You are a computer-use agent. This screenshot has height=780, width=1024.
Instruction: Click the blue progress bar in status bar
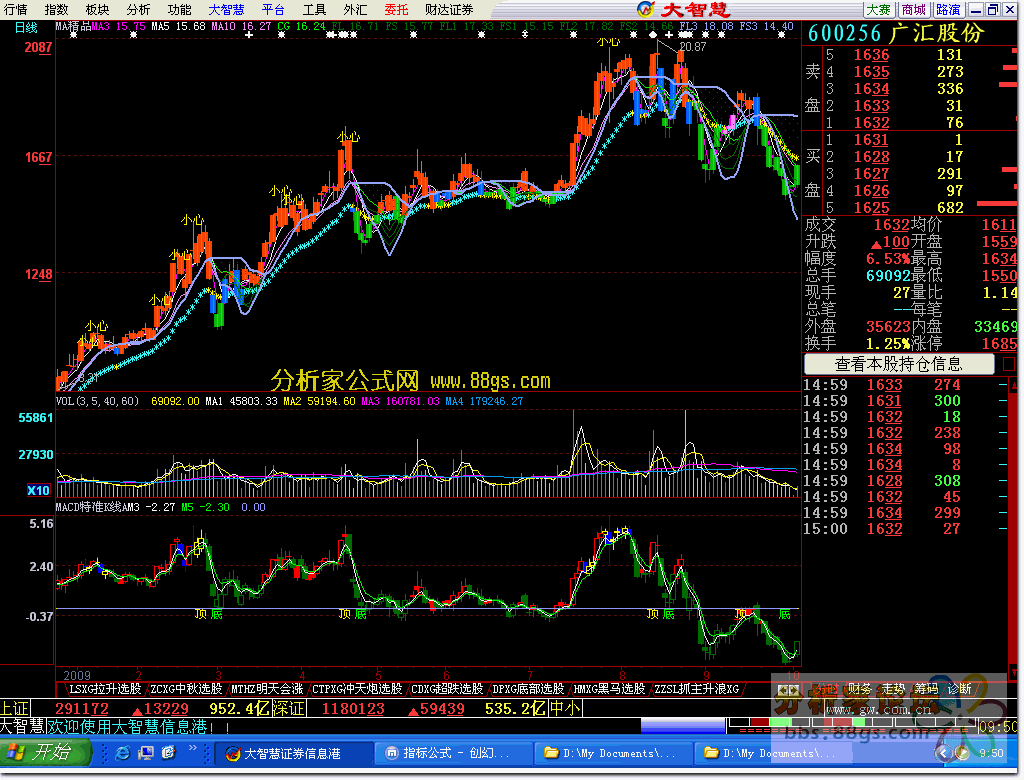[683, 726]
